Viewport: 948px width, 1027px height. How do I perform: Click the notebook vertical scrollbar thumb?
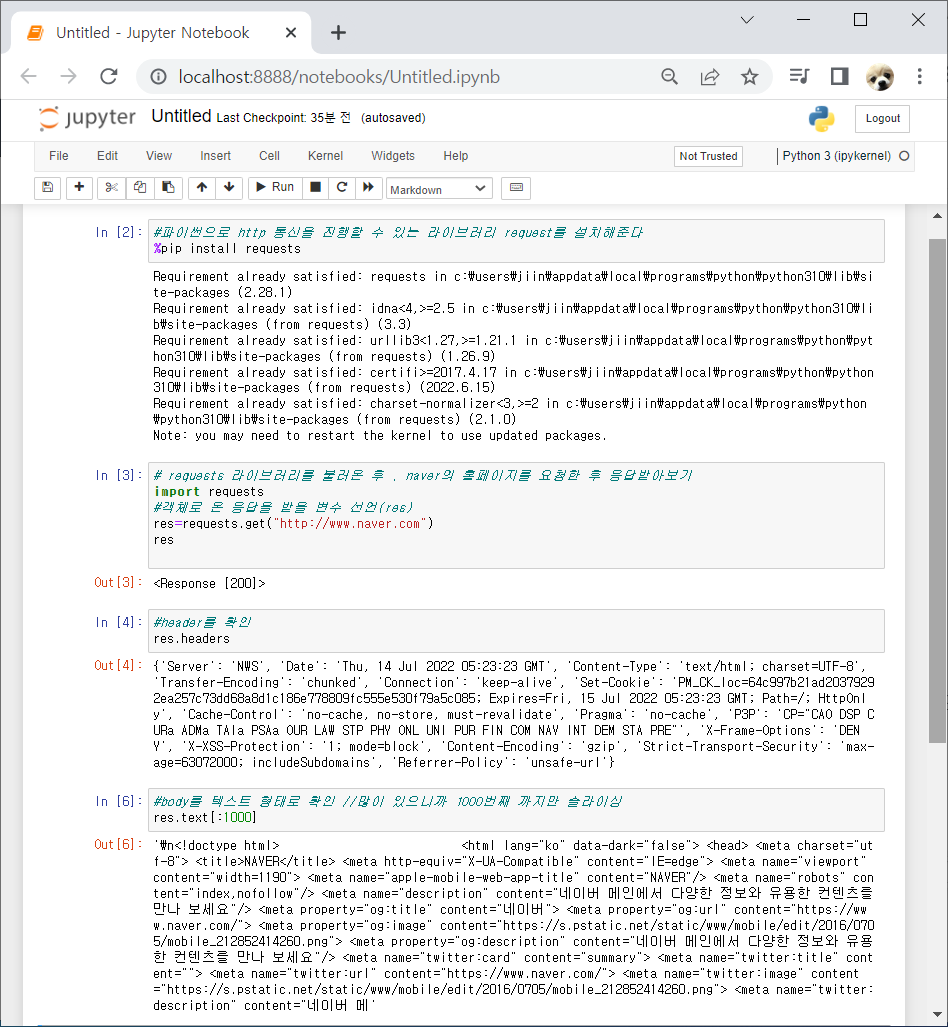click(938, 491)
